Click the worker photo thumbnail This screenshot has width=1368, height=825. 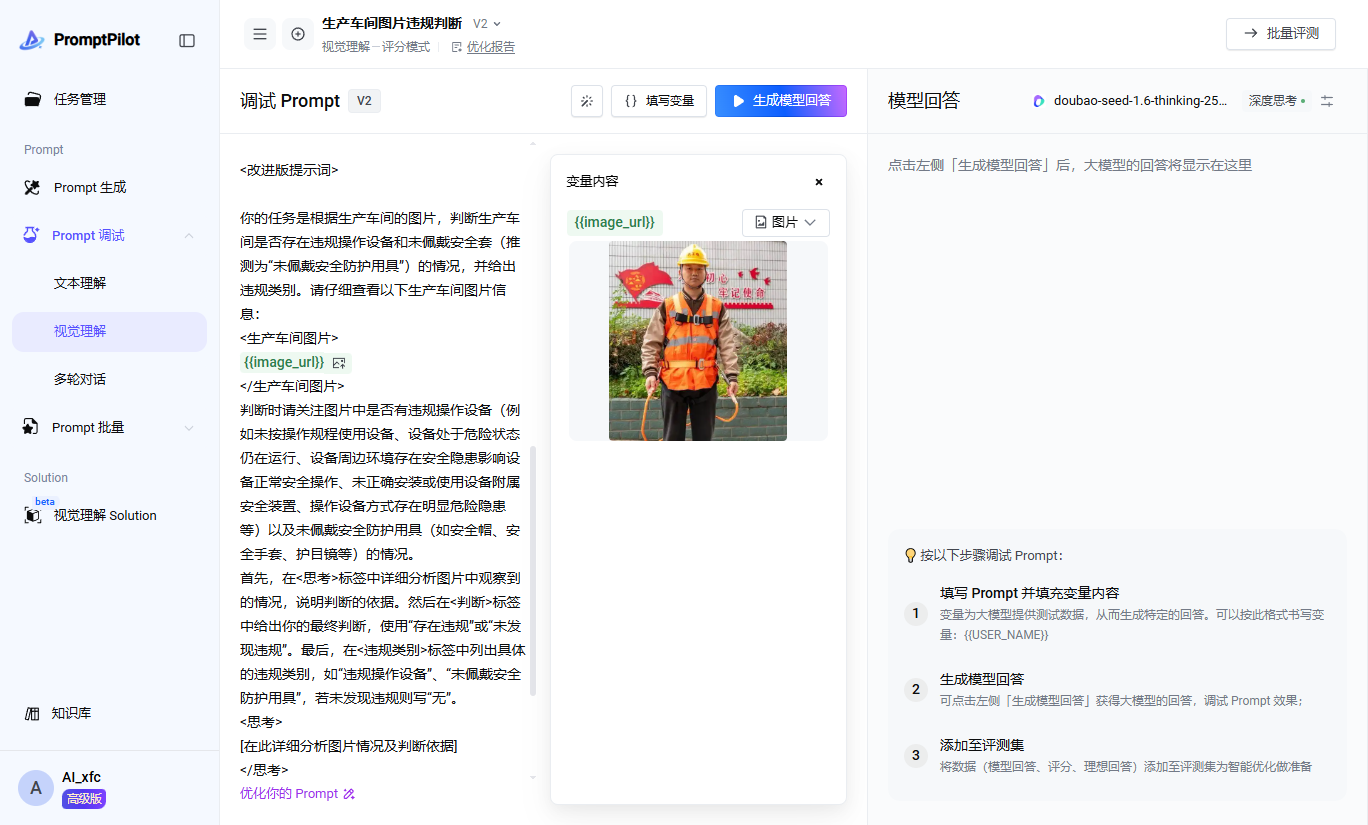(698, 341)
